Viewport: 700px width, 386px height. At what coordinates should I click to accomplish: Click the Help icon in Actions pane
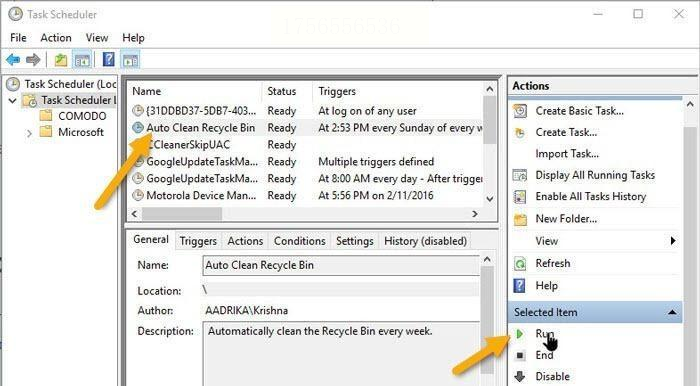tap(520, 286)
